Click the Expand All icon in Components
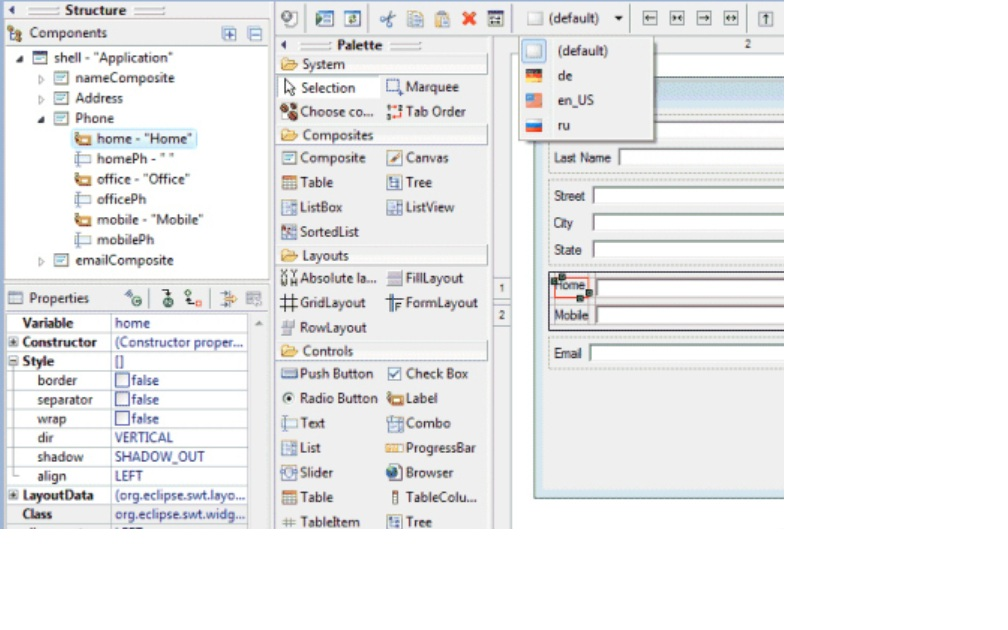 (229, 33)
